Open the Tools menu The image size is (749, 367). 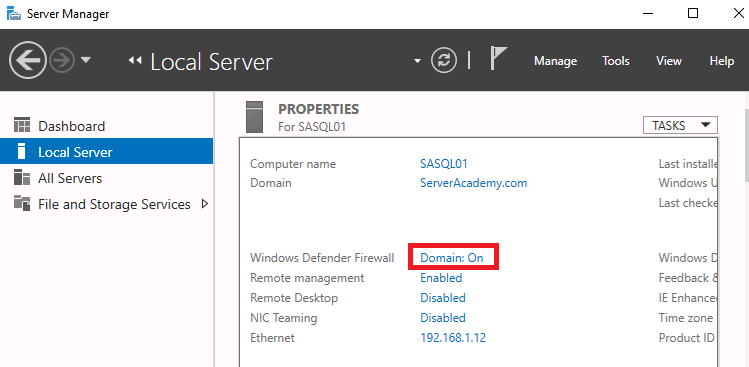616,61
